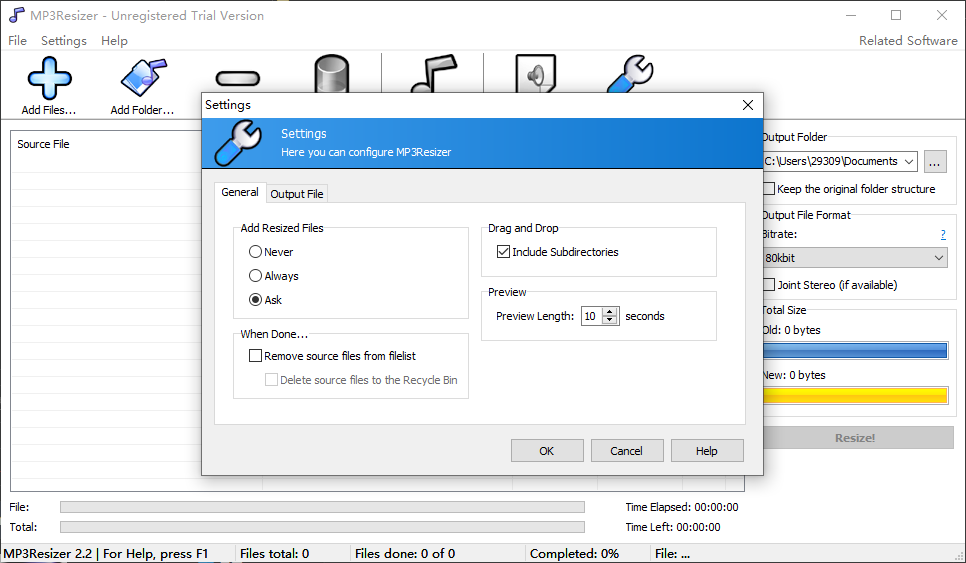
Task: Expand the Output Folder path dropdown
Action: pyautogui.click(x=909, y=161)
